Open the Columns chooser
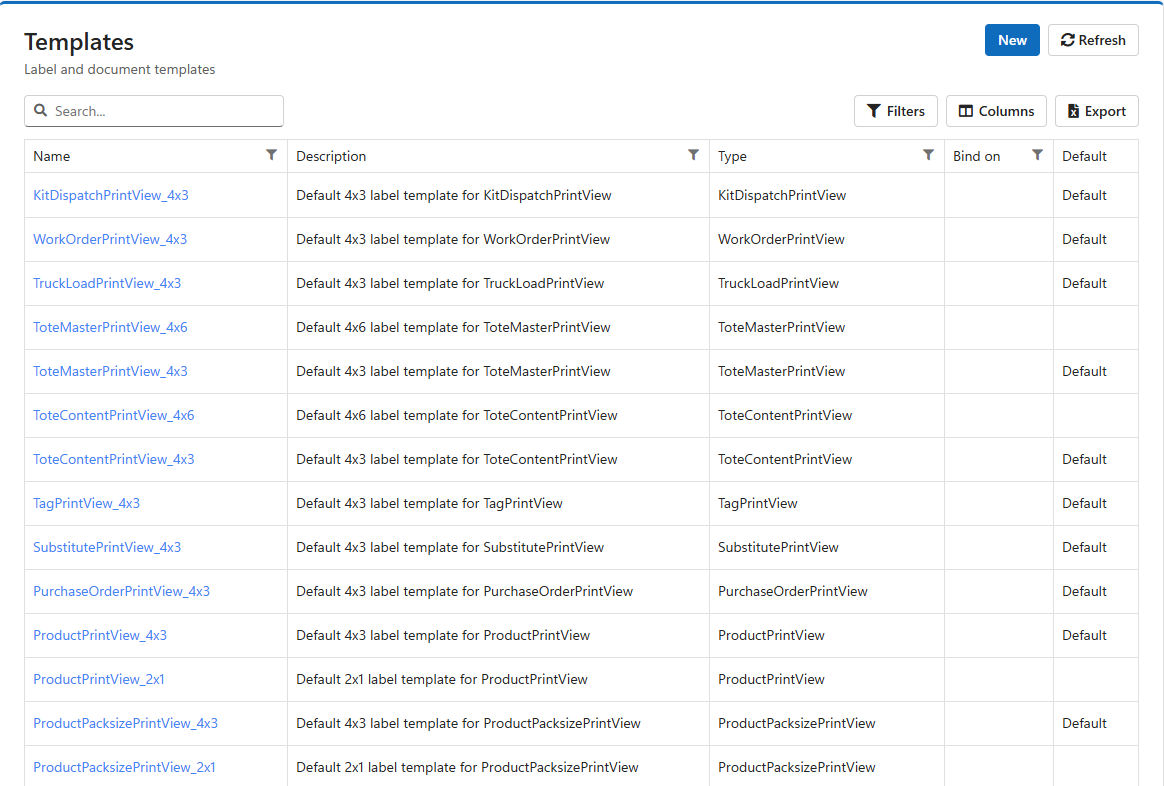This screenshot has width=1164, height=786. 995,111
